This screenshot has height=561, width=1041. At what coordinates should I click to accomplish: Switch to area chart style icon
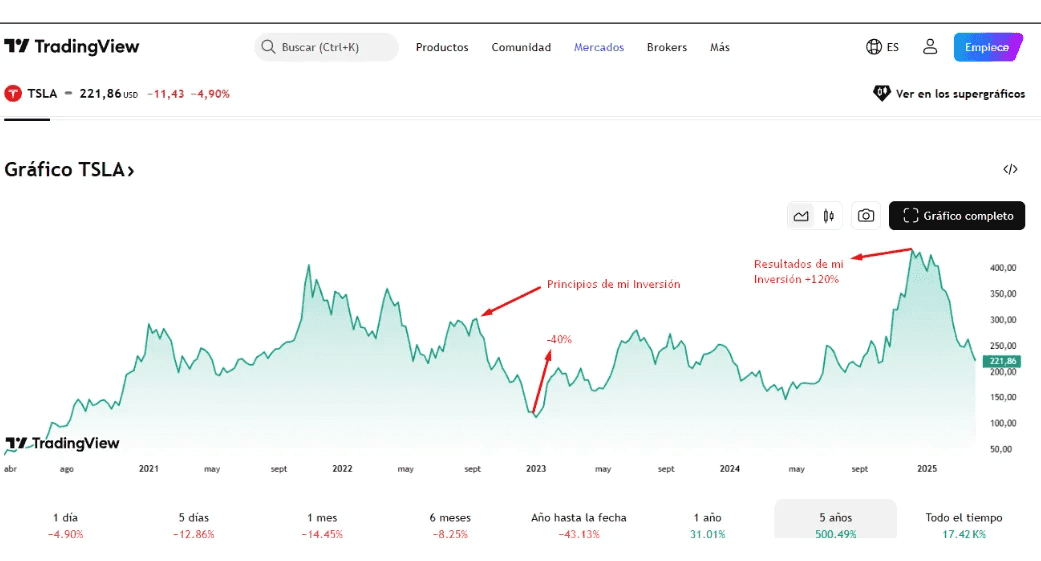click(801, 216)
